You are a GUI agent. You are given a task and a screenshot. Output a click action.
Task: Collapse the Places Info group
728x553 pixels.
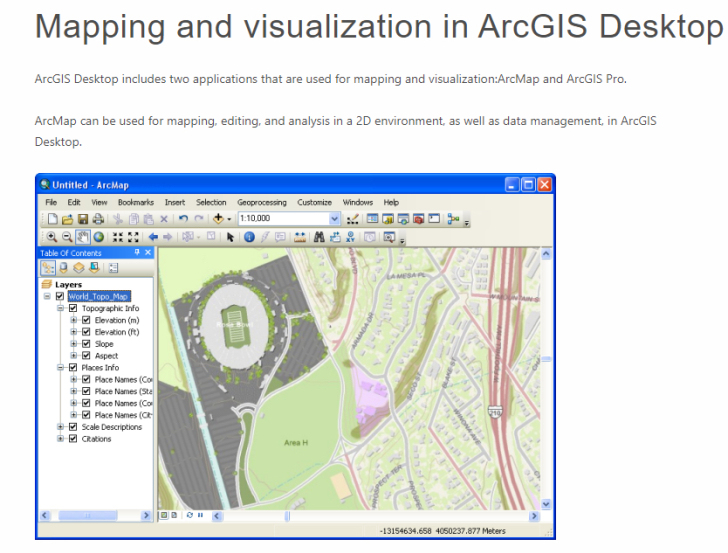coord(60,368)
